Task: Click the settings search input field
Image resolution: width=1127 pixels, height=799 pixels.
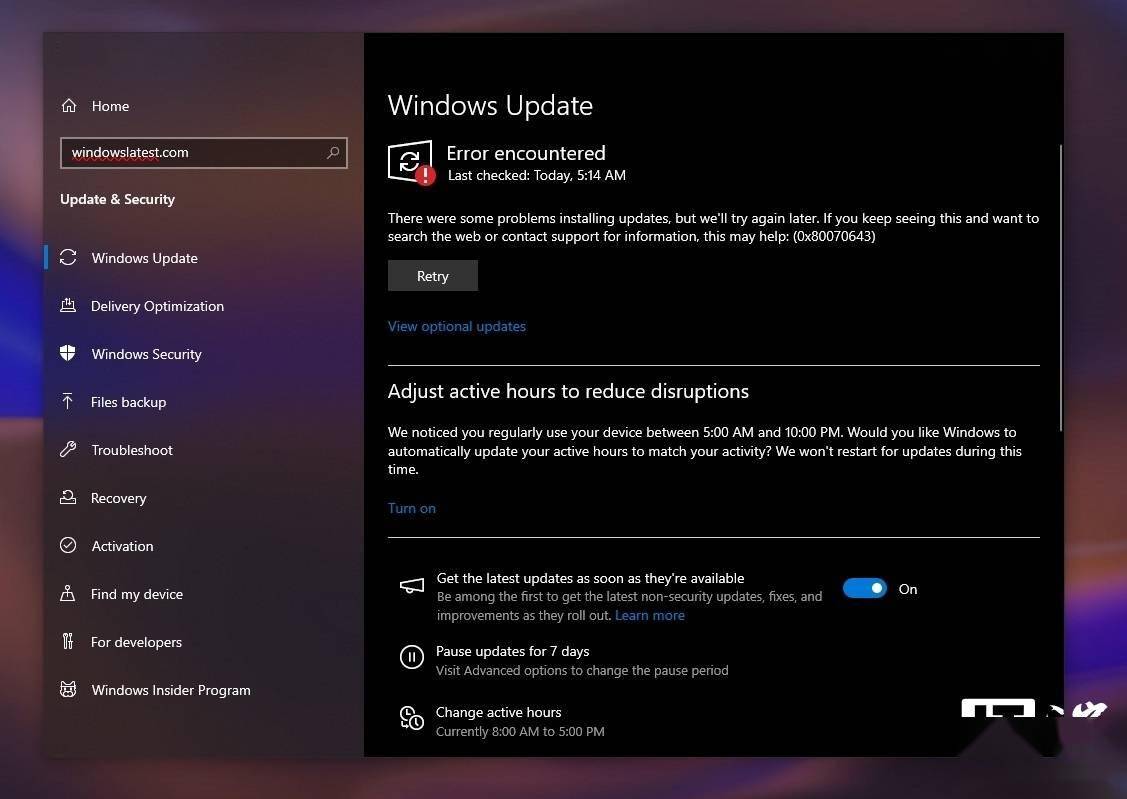Action: coord(203,152)
